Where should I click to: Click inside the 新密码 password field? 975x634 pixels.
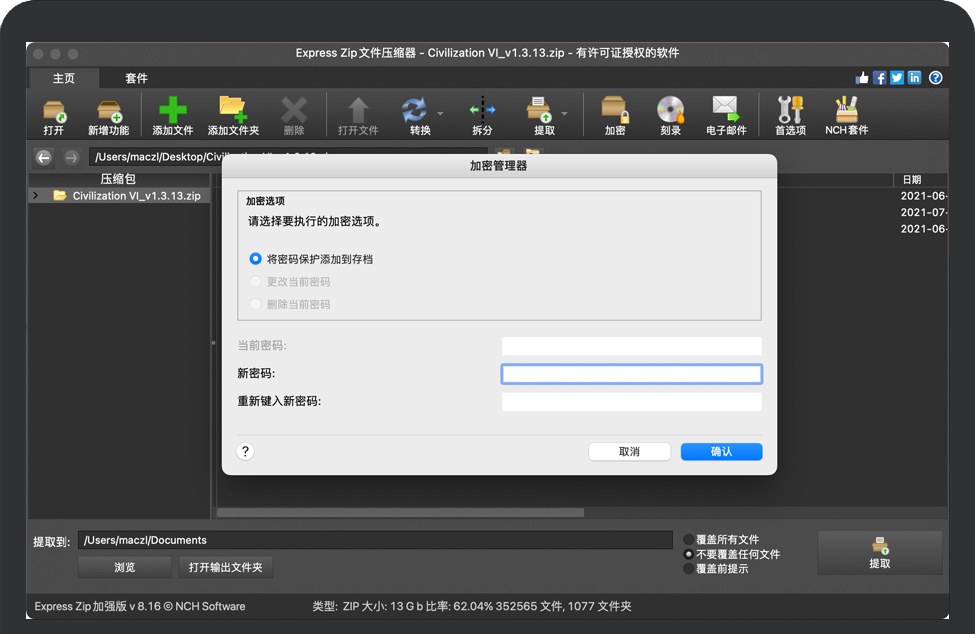pos(630,373)
